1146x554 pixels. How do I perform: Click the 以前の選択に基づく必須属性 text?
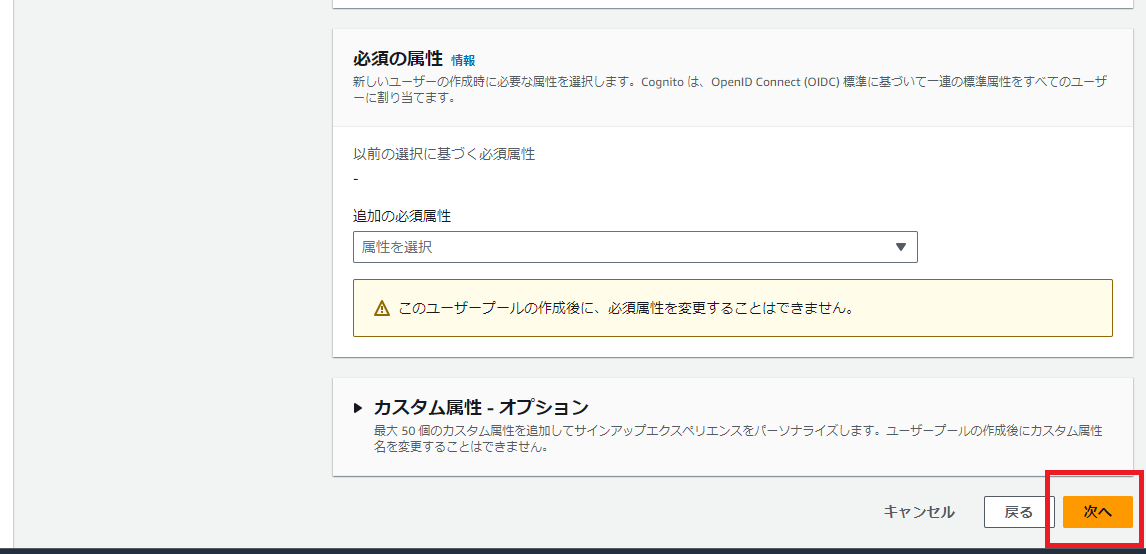click(x=444, y=155)
